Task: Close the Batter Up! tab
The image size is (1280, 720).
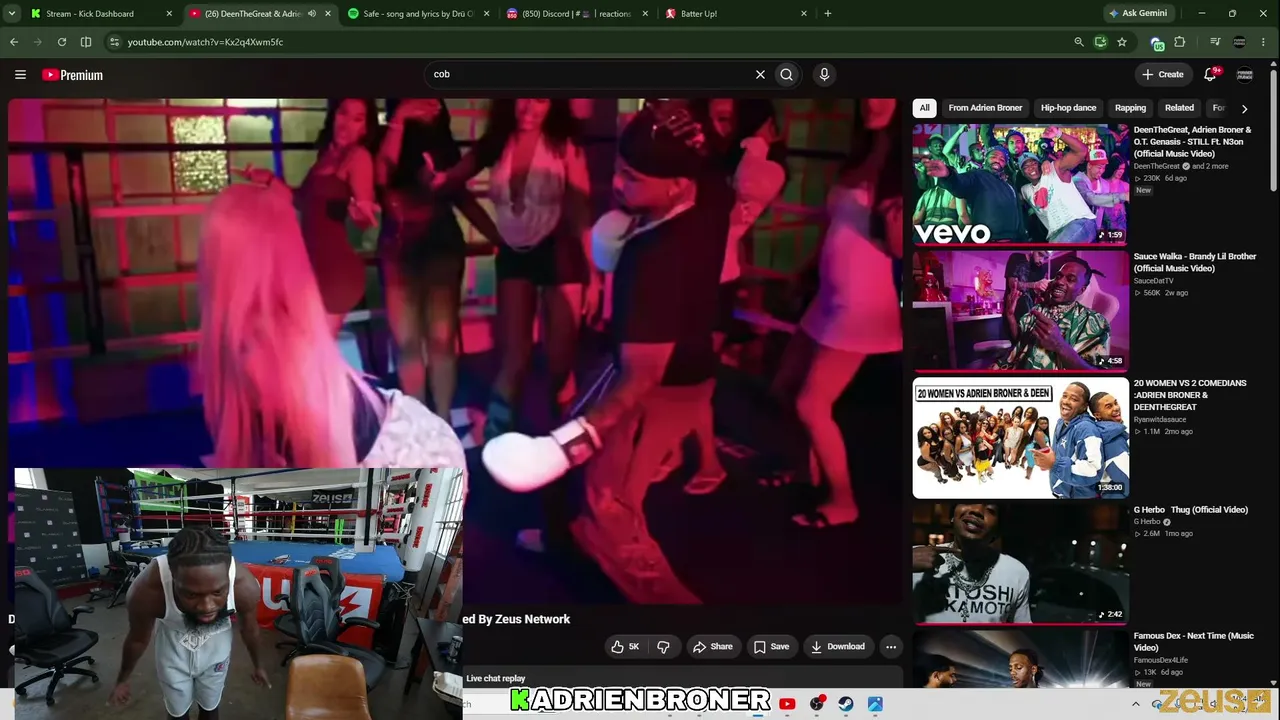Action: pyautogui.click(x=803, y=14)
